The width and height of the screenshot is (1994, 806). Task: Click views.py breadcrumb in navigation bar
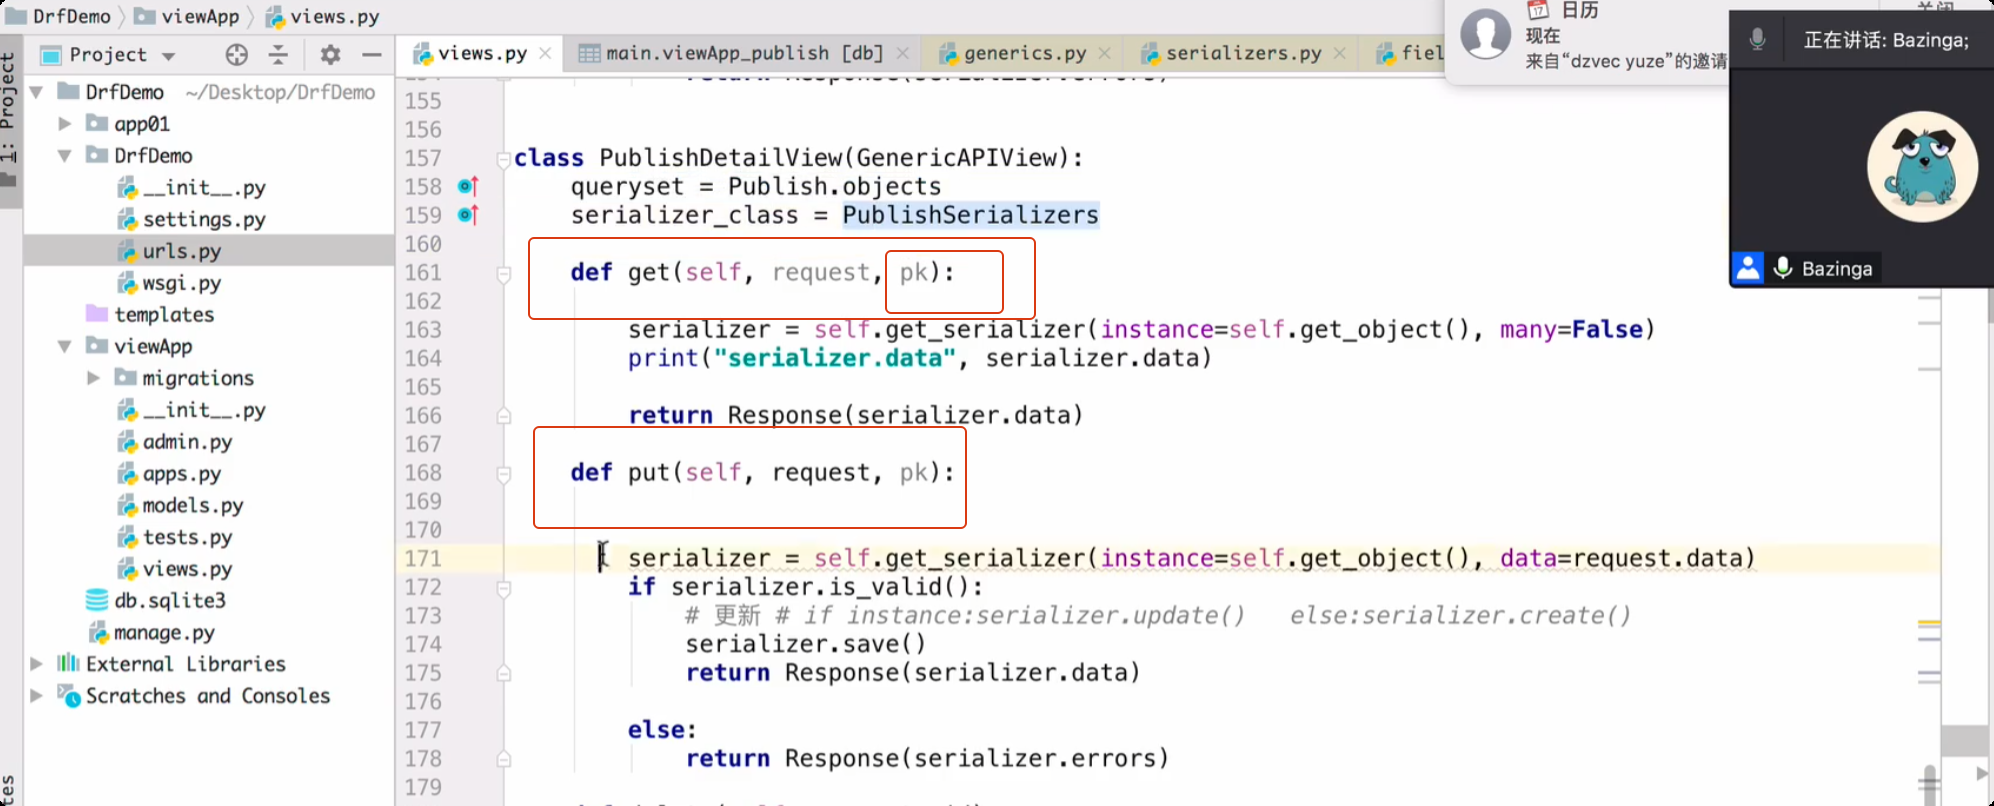point(323,17)
